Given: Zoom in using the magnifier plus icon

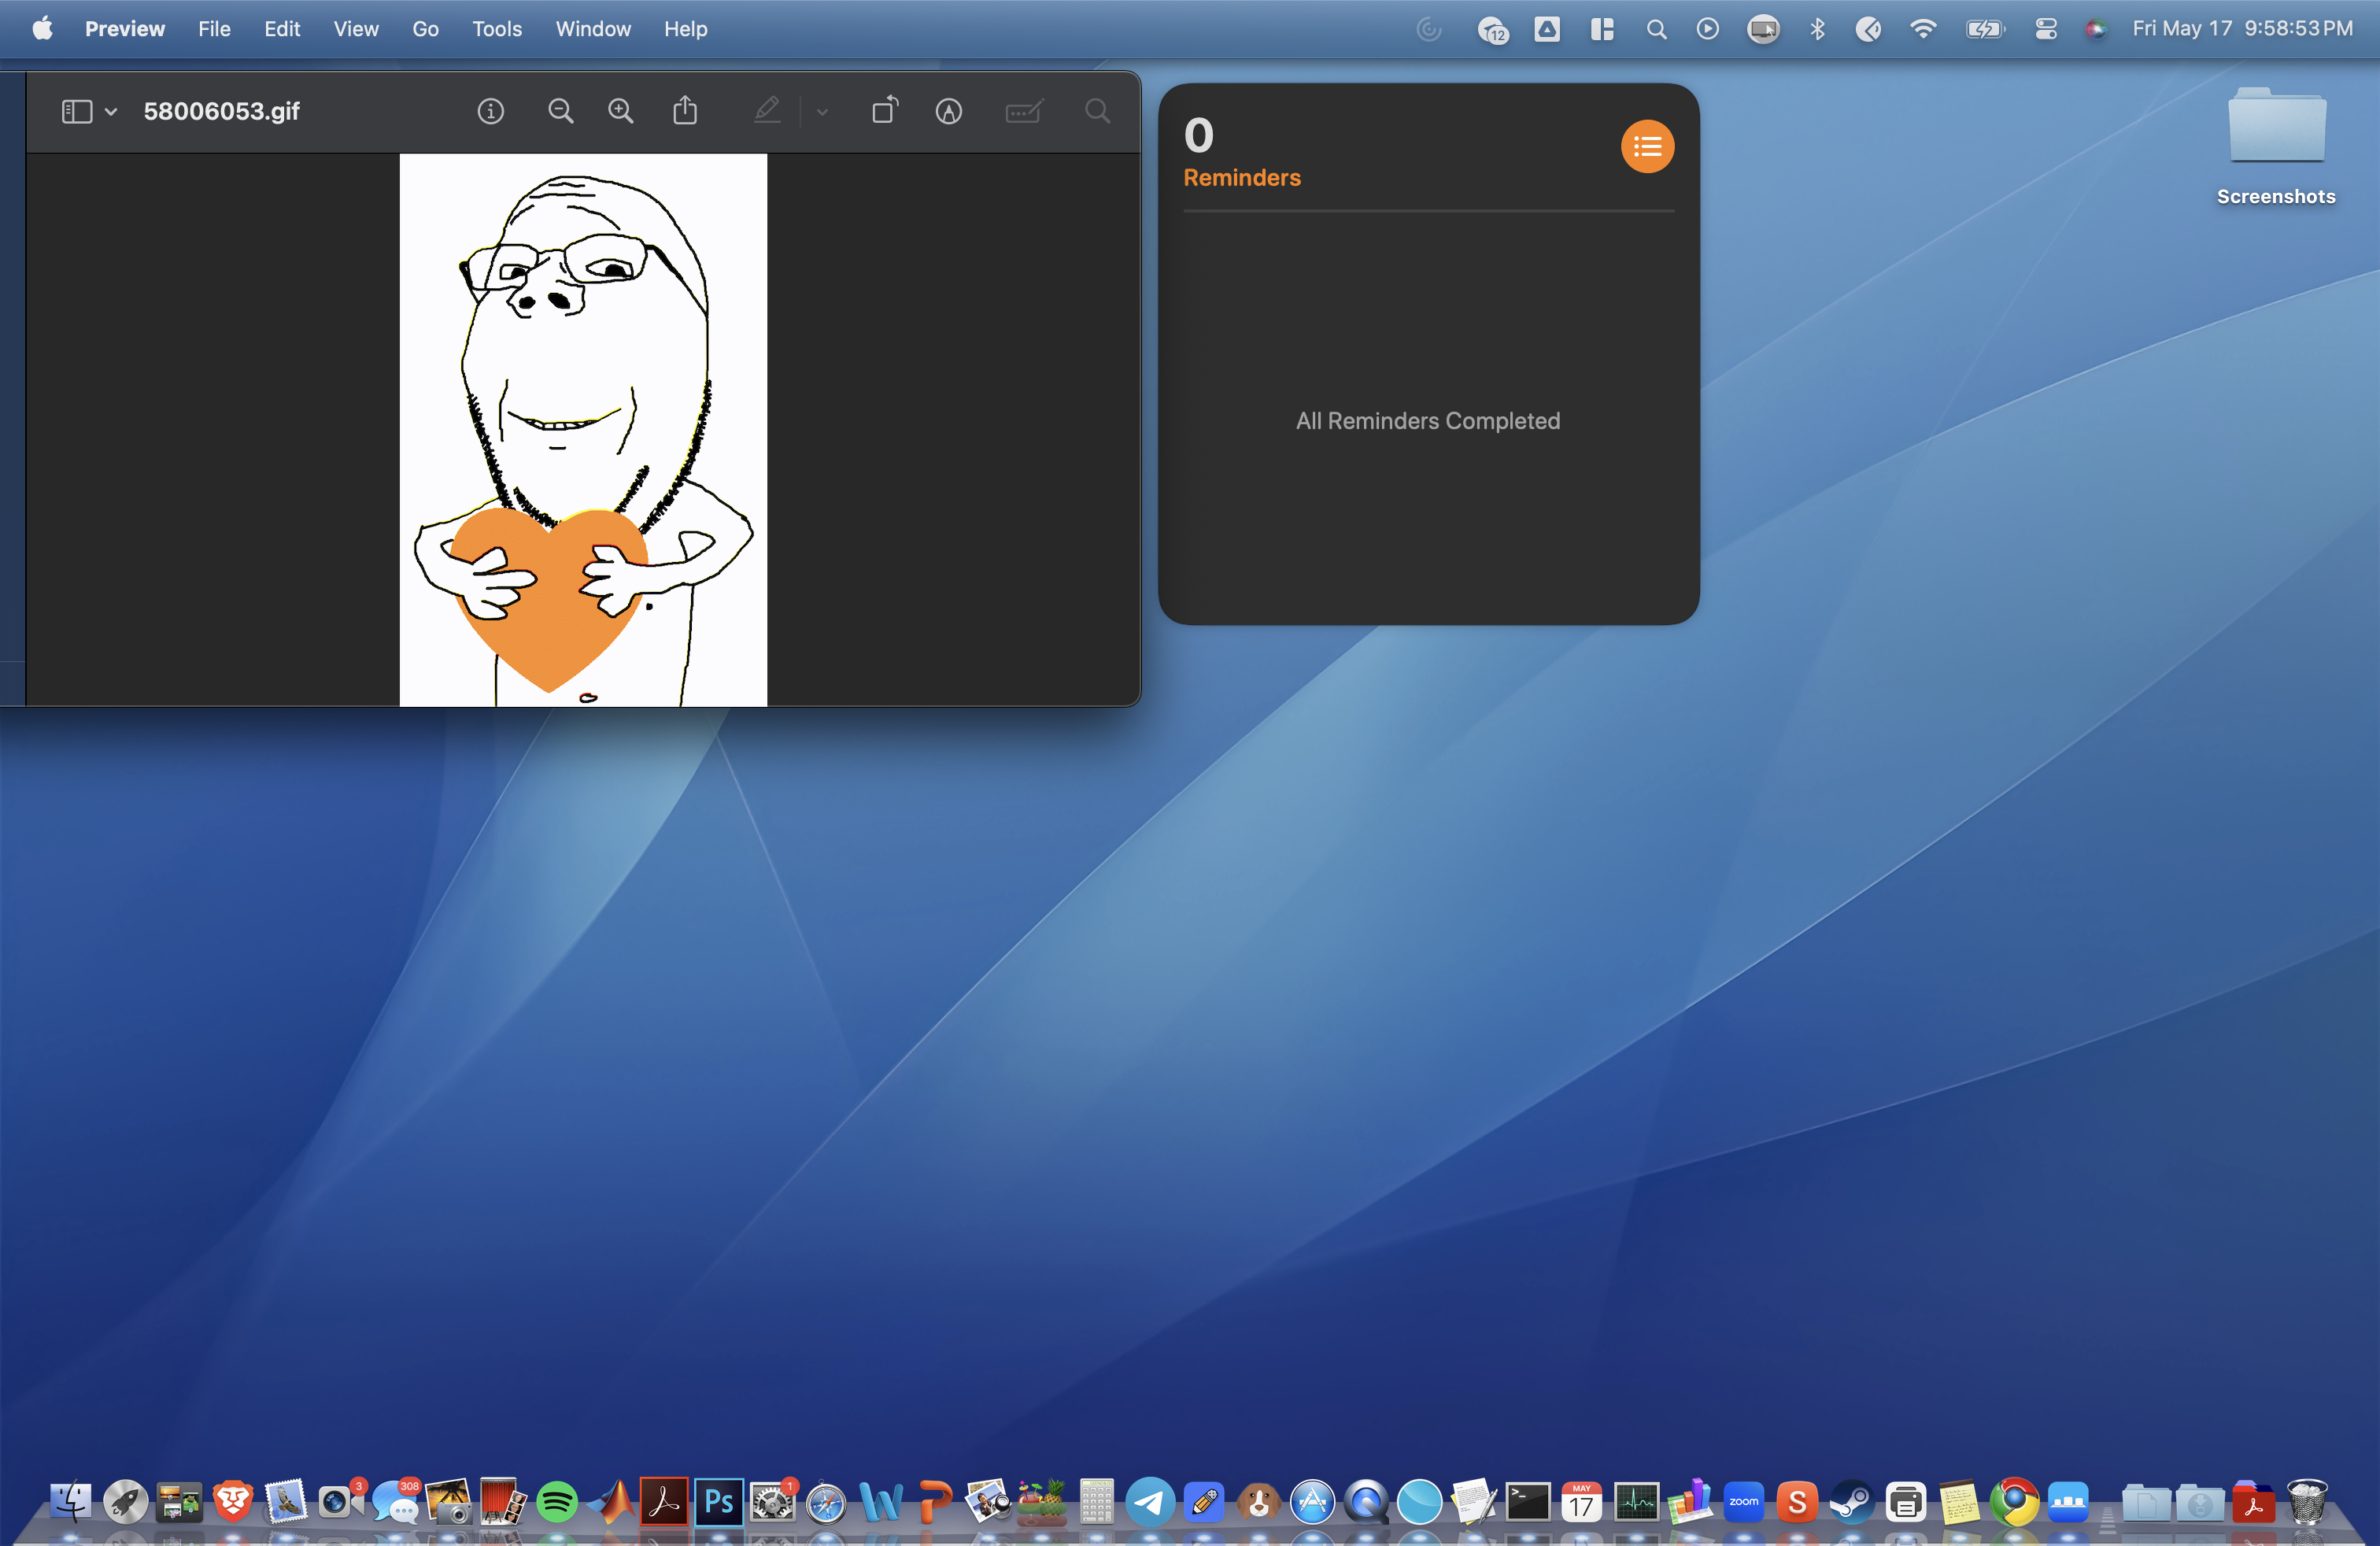Looking at the screenshot, I should [621, 111].
